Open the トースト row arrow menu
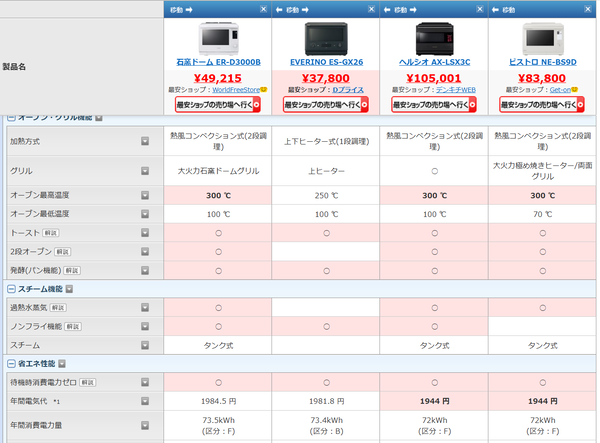The width and height of the screenshot is (600, 443). tap(145, 233)
